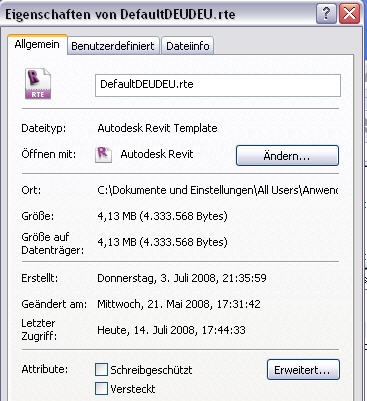Click the Erstellt date Donnerstag, 3. Juli 2008
This screenshot has height=401, width=367.
182,278
